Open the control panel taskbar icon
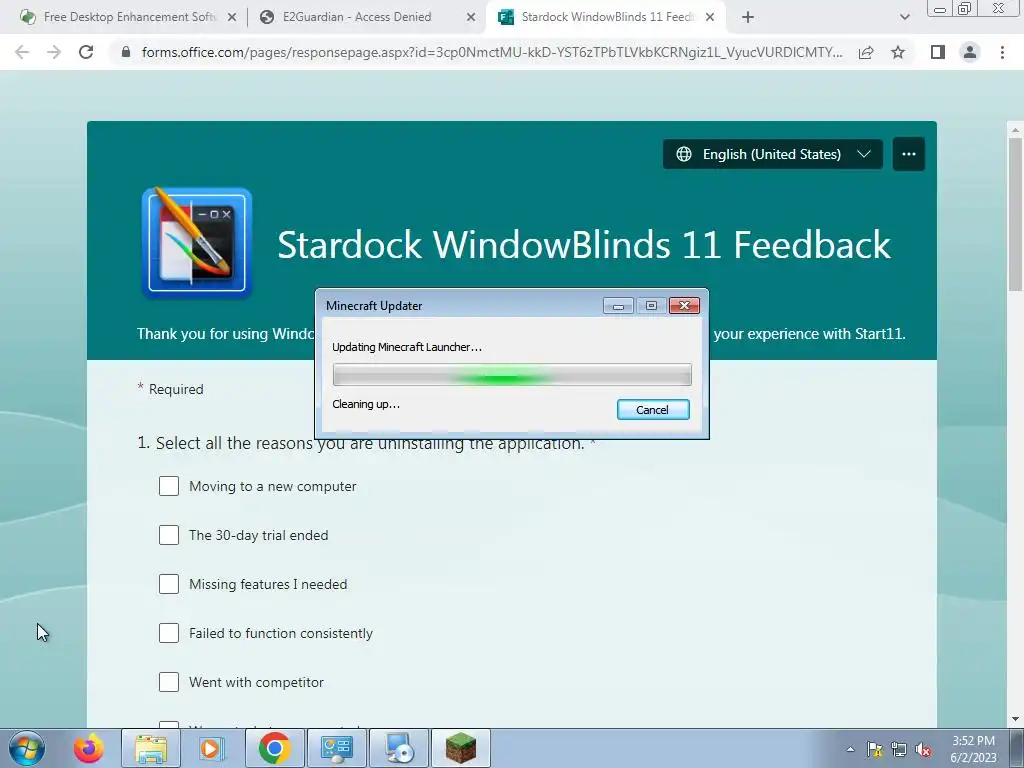Viewport: 1024px width, 768px height. pyautogui.click(x=336, y=748)
